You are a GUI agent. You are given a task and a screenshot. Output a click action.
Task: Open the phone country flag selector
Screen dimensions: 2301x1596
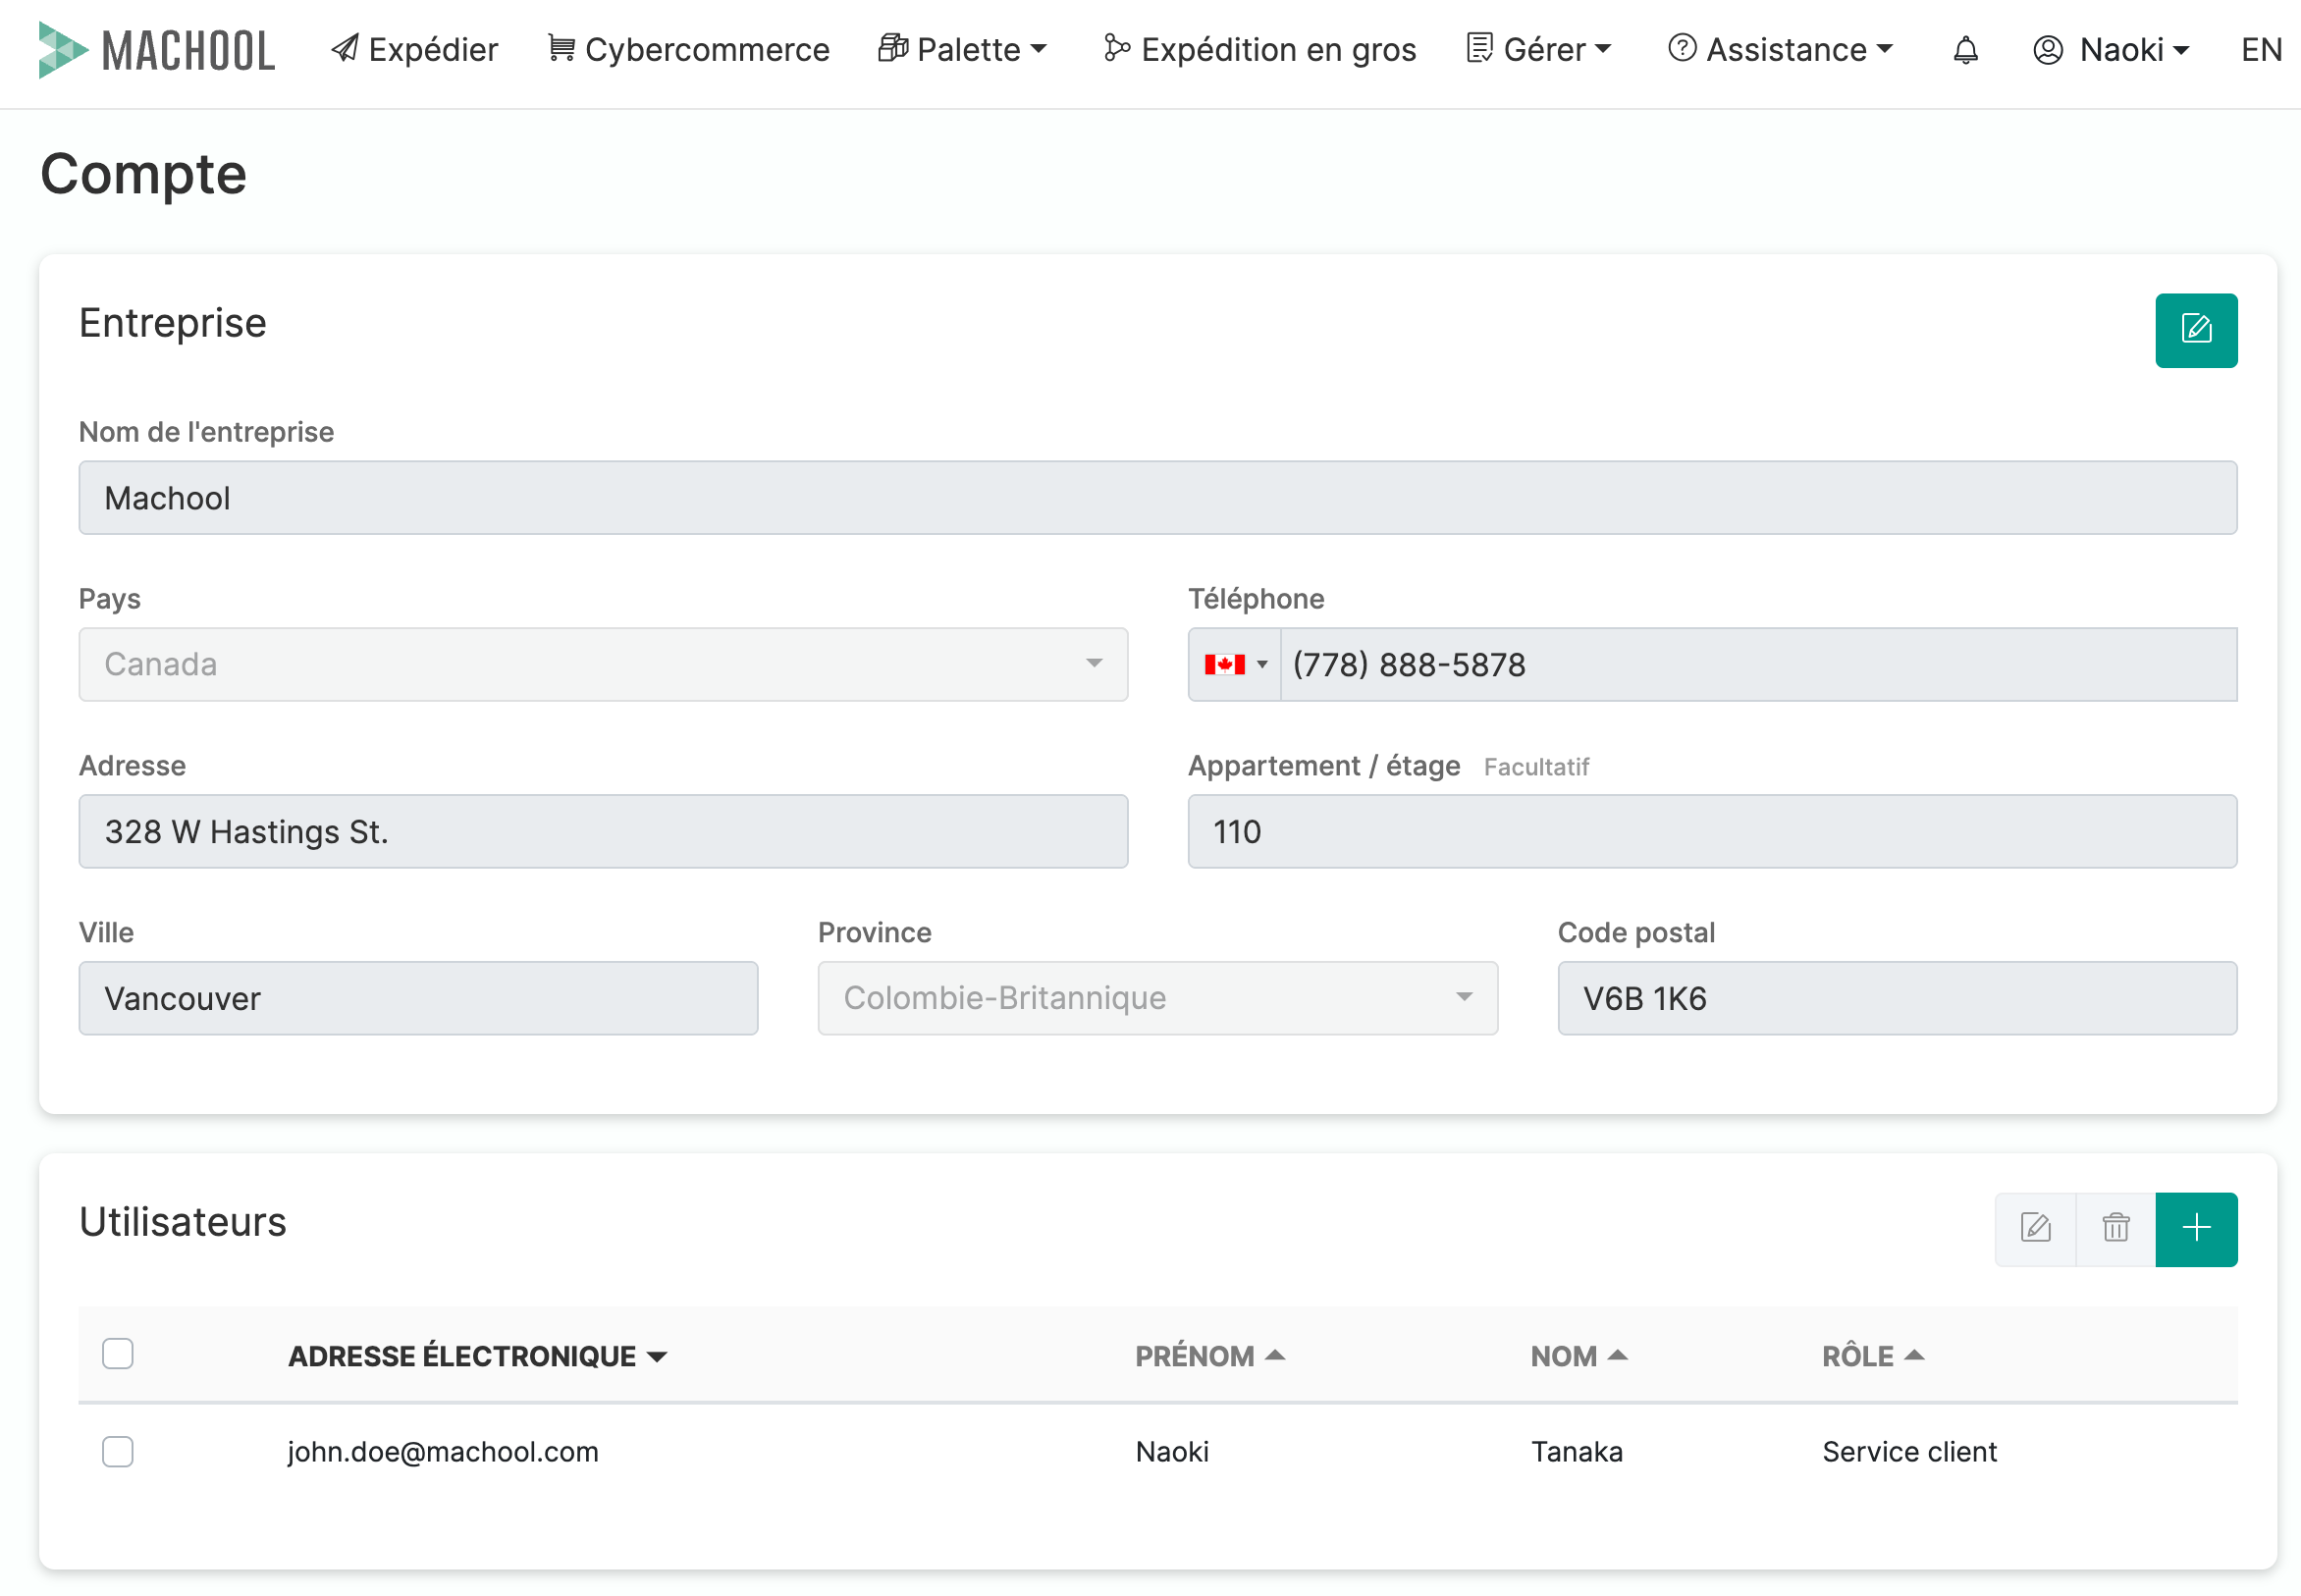click(x=1234, y=664)
